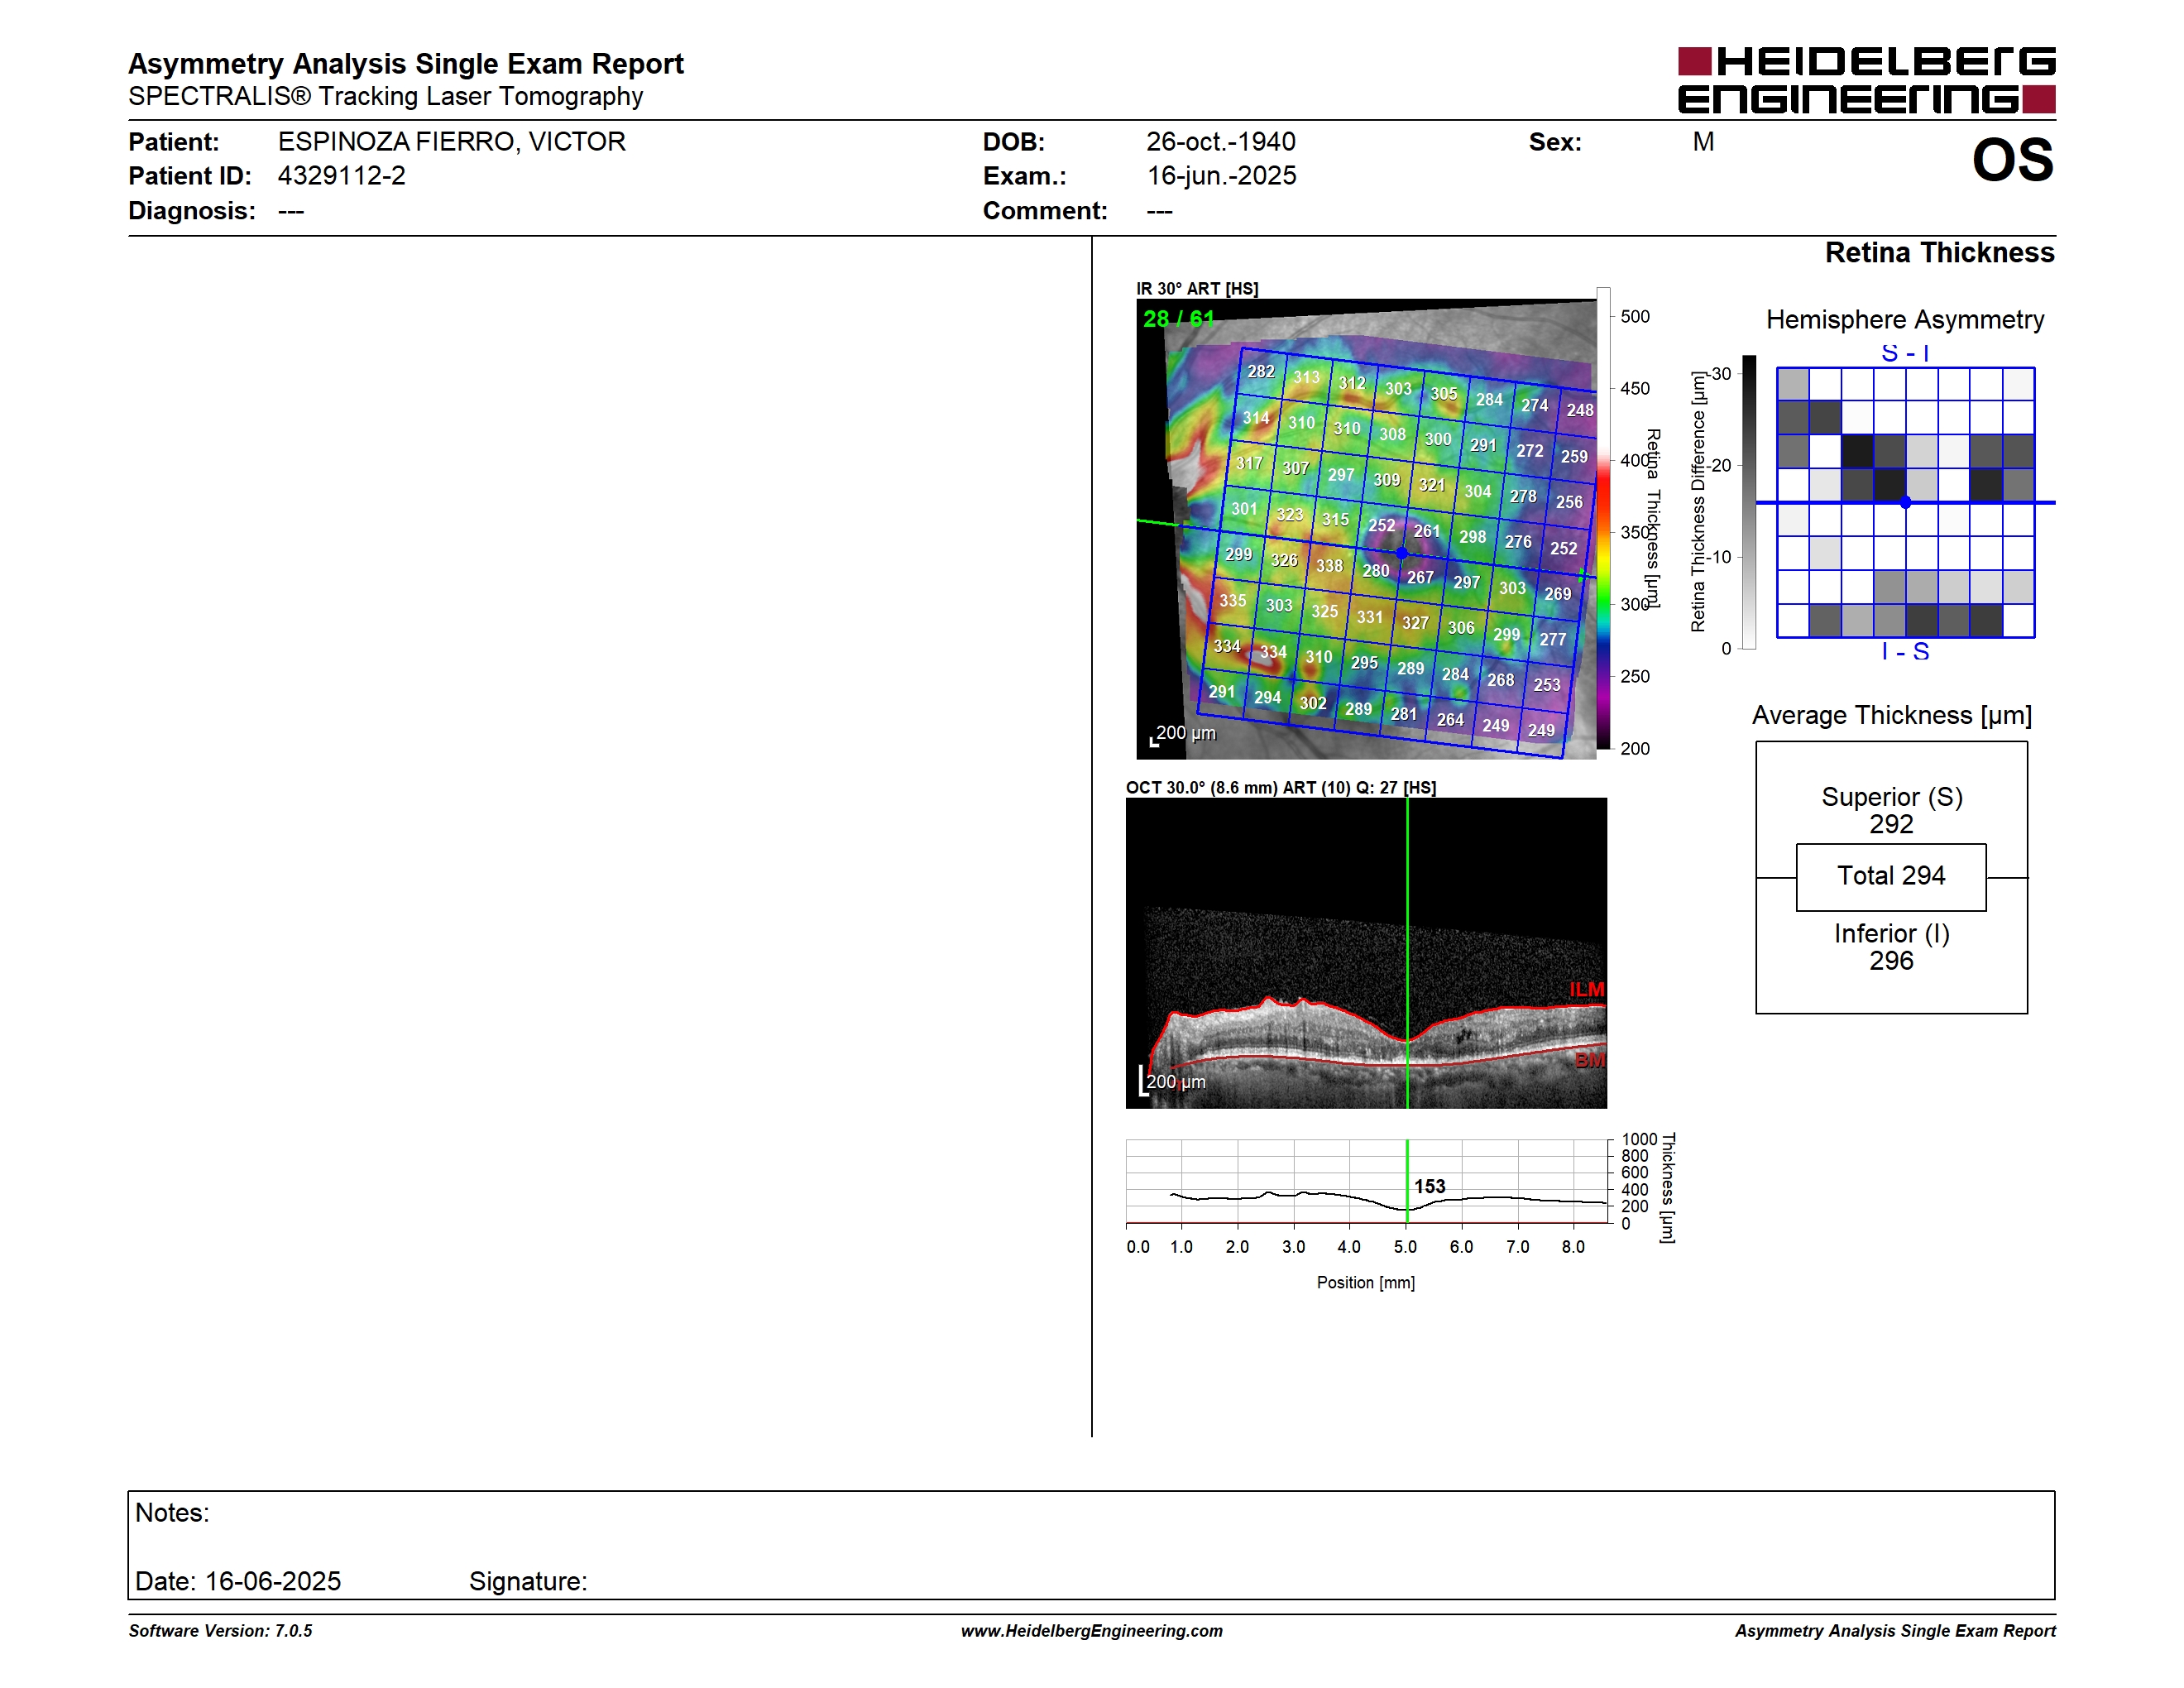This screenshot has height=1688, width=2184.
Task: Click the Patient ID value 4329112-2
Action: tap(342, 176)
